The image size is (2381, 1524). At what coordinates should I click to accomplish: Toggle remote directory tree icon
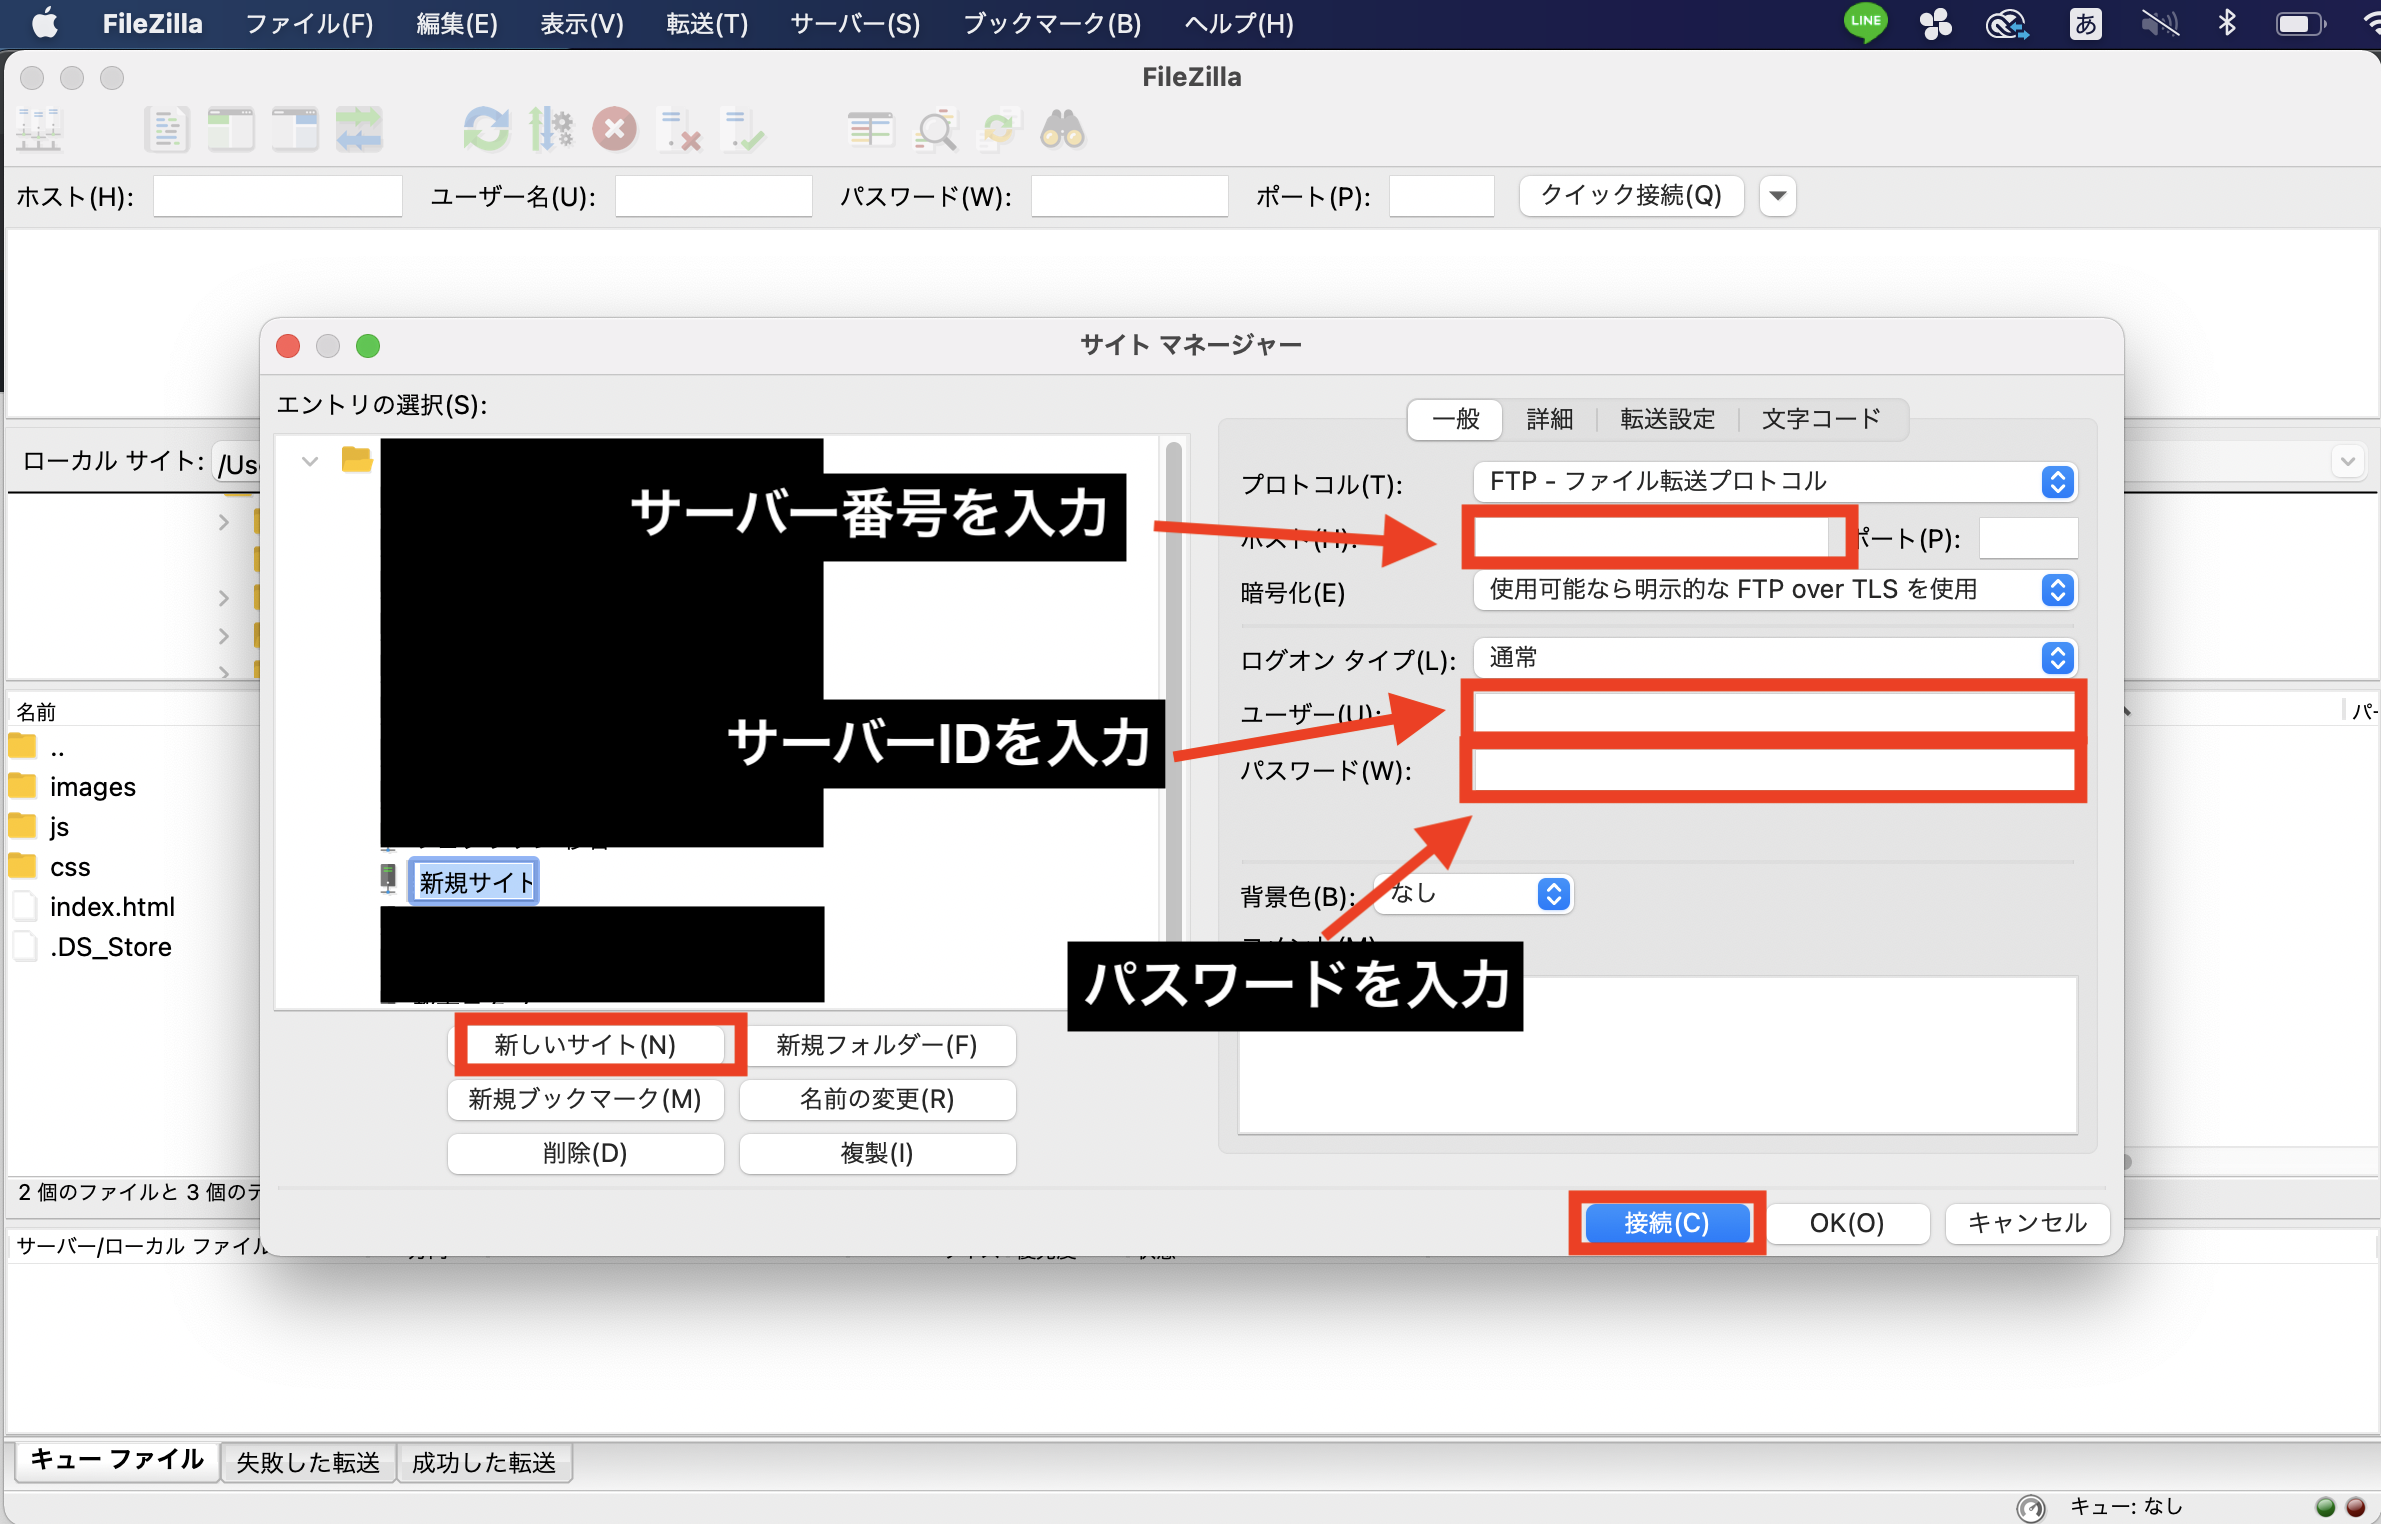click(295, 130)
